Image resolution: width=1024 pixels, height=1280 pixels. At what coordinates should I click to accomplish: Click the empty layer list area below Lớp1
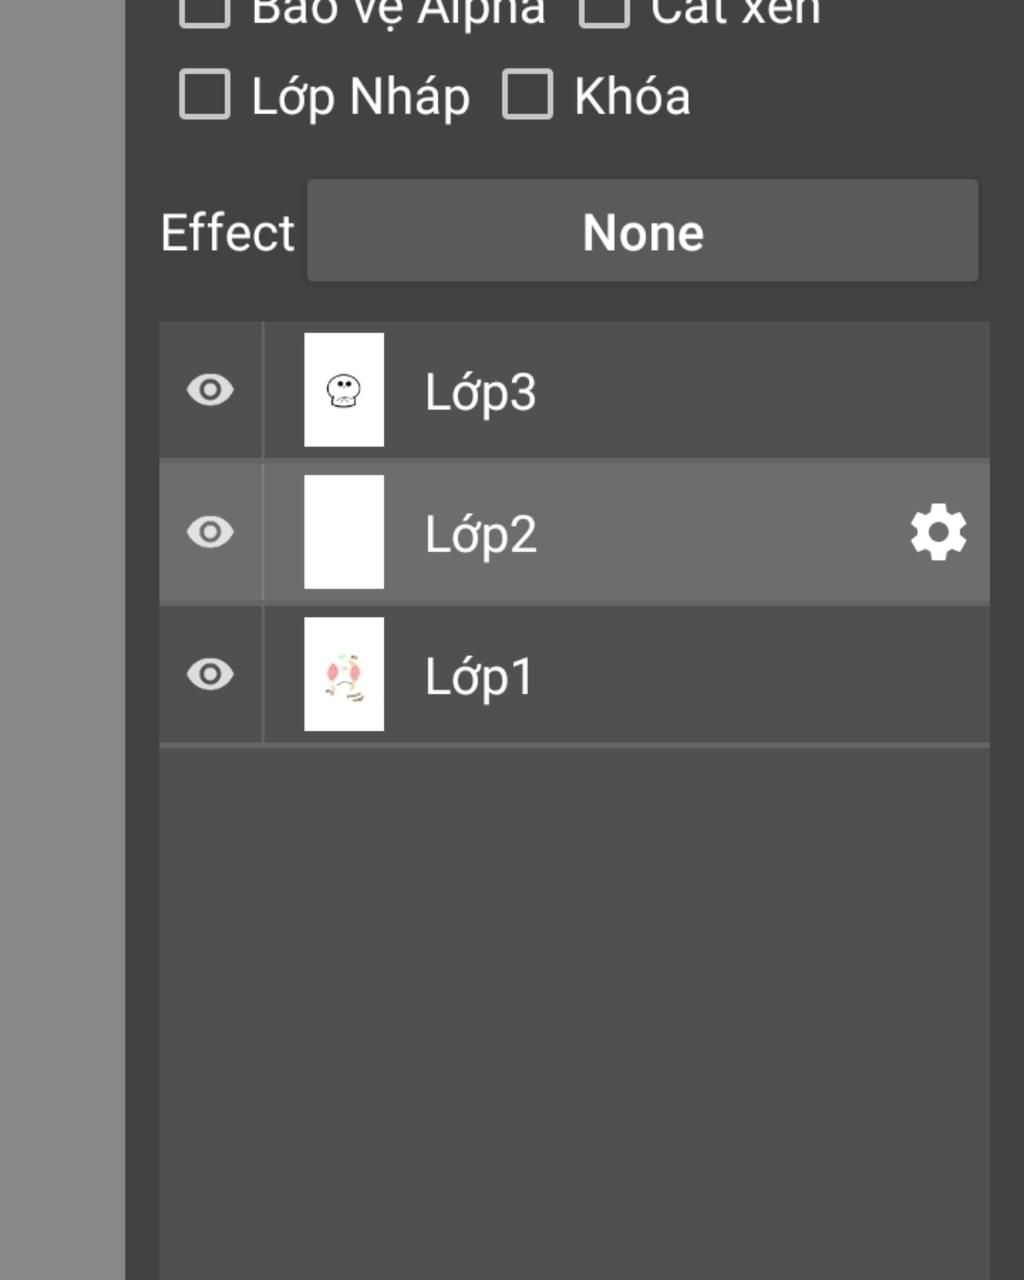point(574,1010)
